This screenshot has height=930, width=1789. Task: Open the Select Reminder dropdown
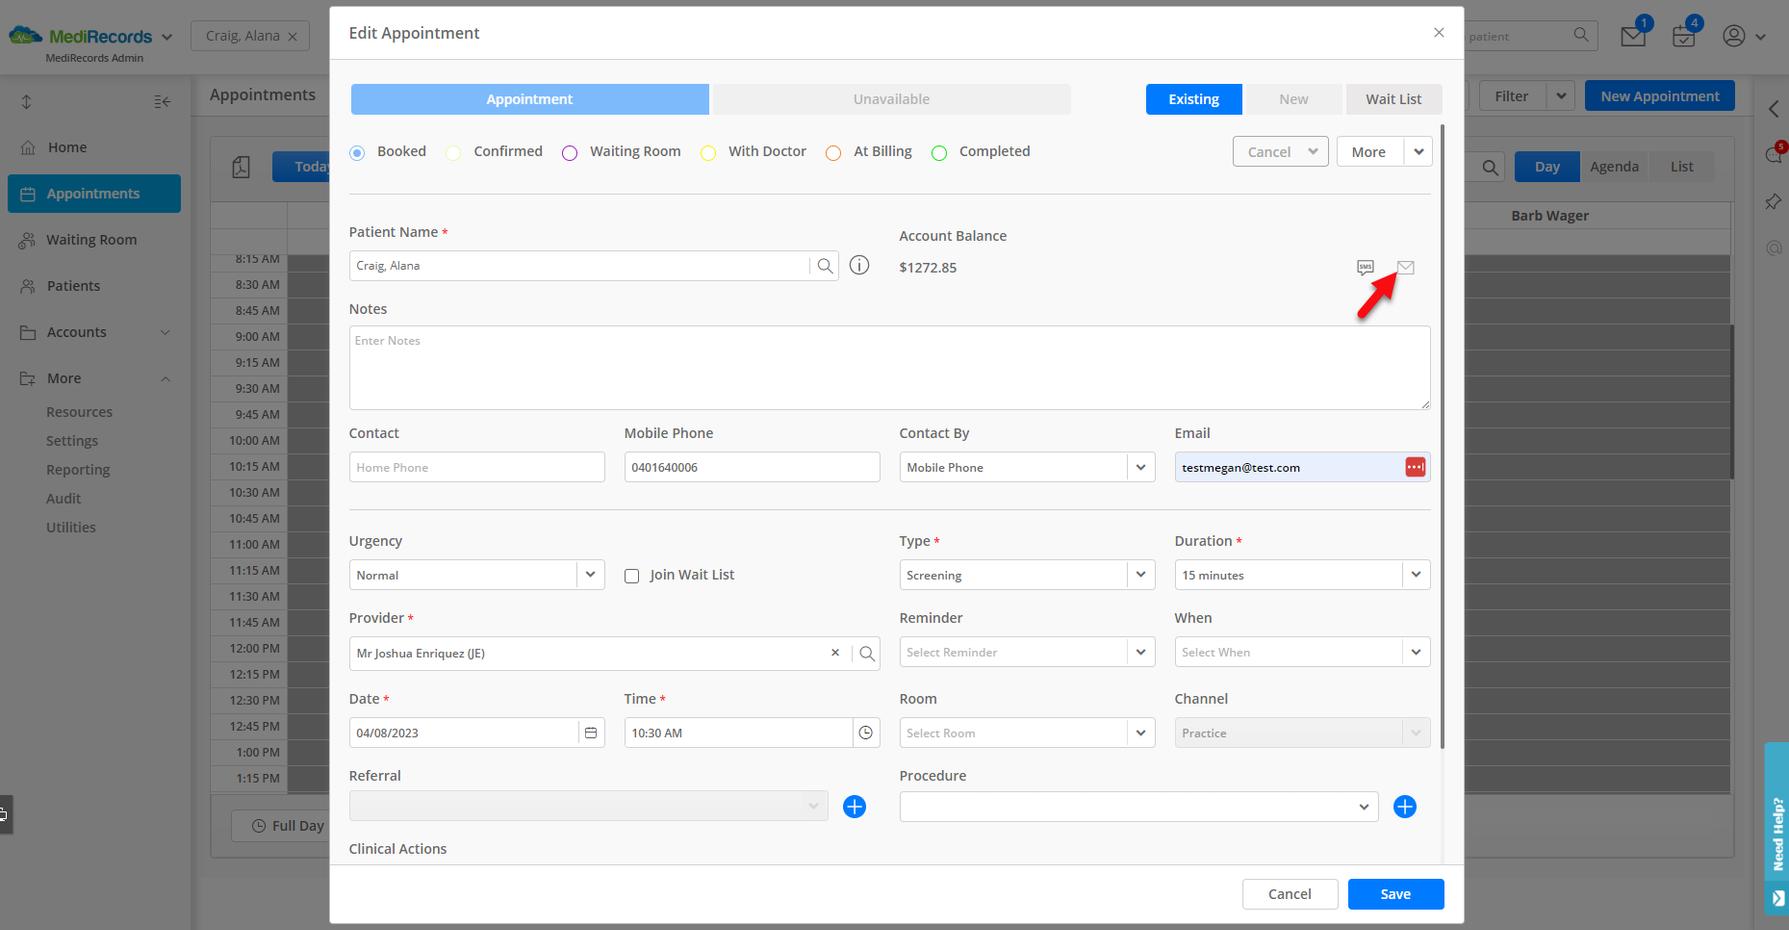point(1029,652)
